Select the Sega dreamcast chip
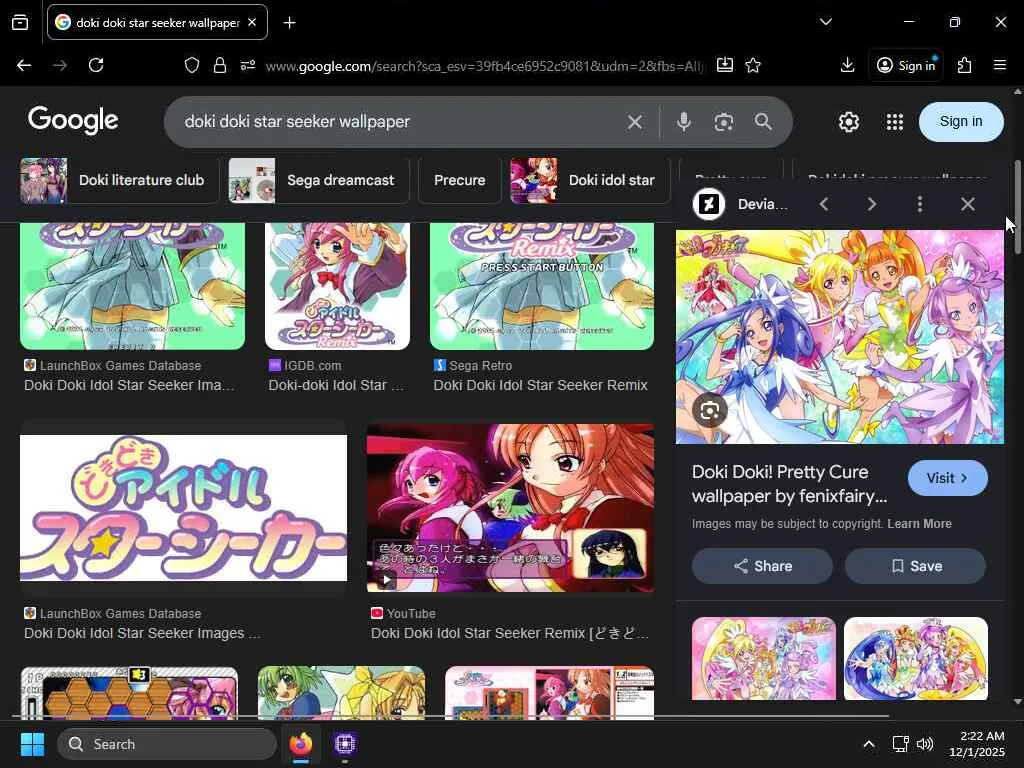1024x768 pixels. click(319, 180)
